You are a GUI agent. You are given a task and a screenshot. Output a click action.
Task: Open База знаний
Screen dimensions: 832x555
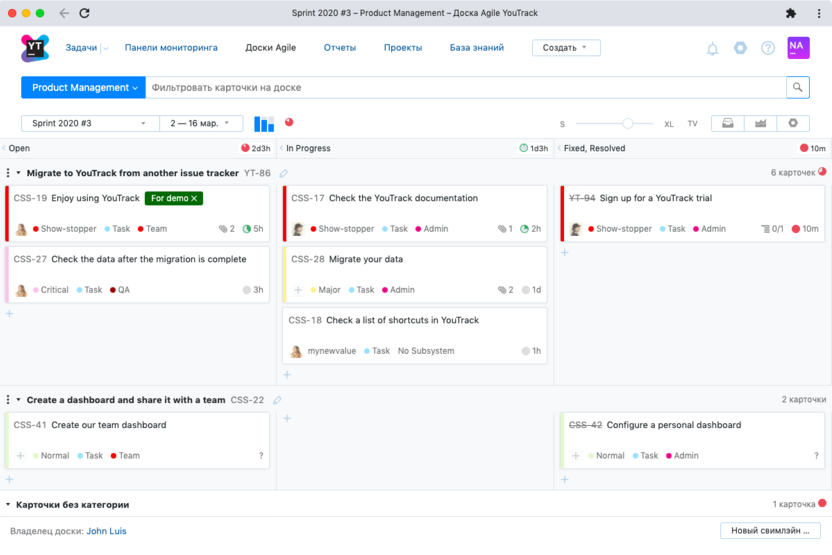tap(476, 48)
